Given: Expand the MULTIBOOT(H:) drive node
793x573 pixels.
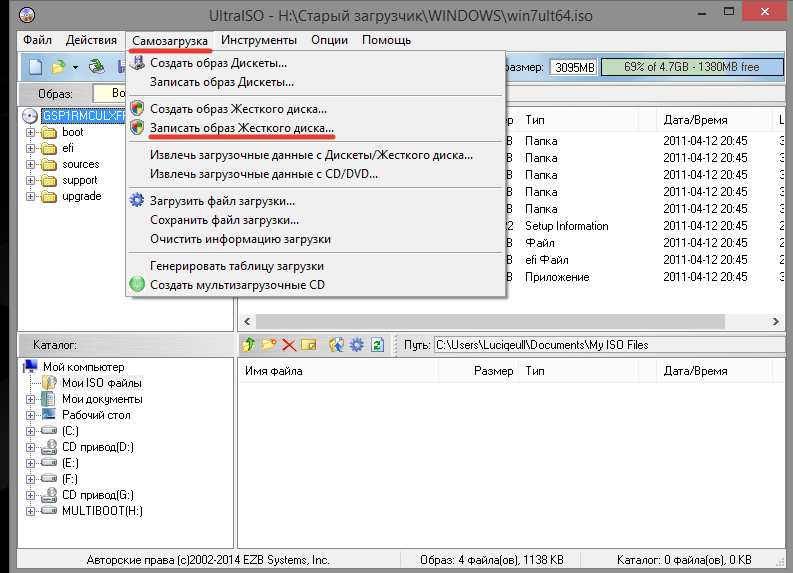Looking at the screenshot, I should coord(31,511).
